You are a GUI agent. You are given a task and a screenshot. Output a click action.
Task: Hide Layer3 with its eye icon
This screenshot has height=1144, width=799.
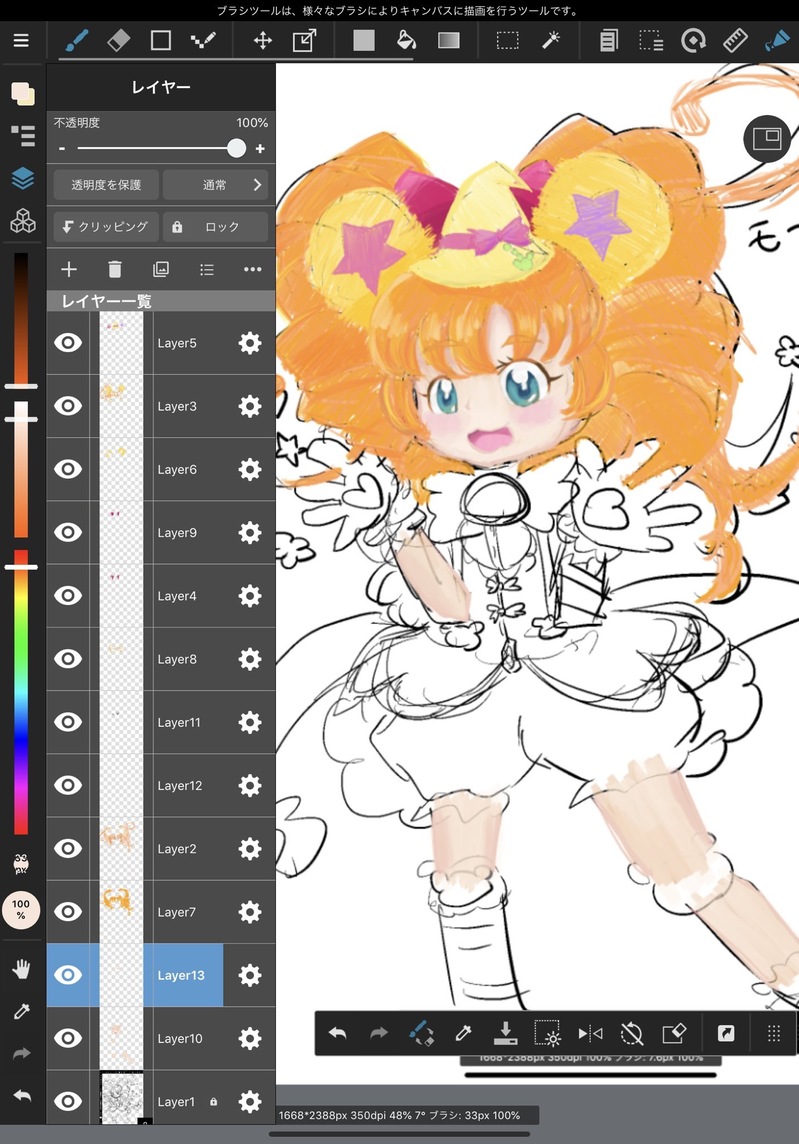point(68,406)
